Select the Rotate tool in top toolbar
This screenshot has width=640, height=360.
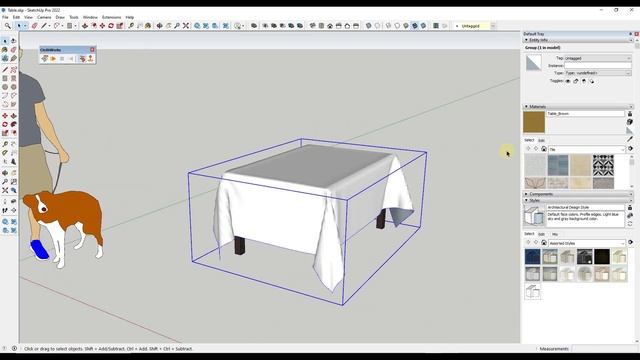coord(111,26)
